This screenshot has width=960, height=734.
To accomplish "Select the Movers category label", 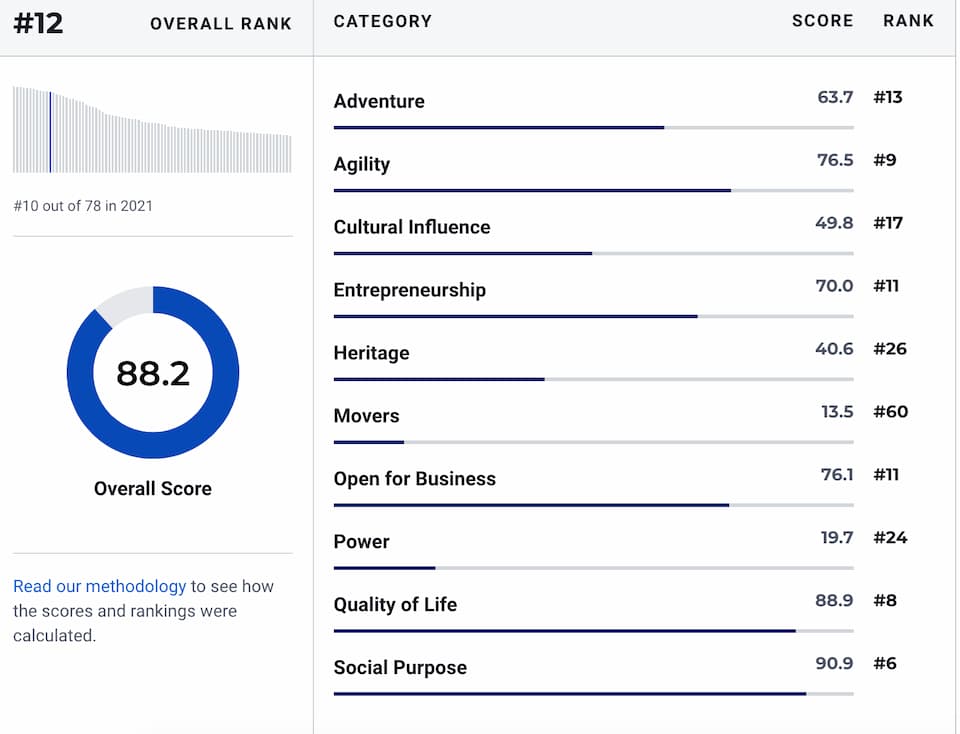I will coord(367,416).
